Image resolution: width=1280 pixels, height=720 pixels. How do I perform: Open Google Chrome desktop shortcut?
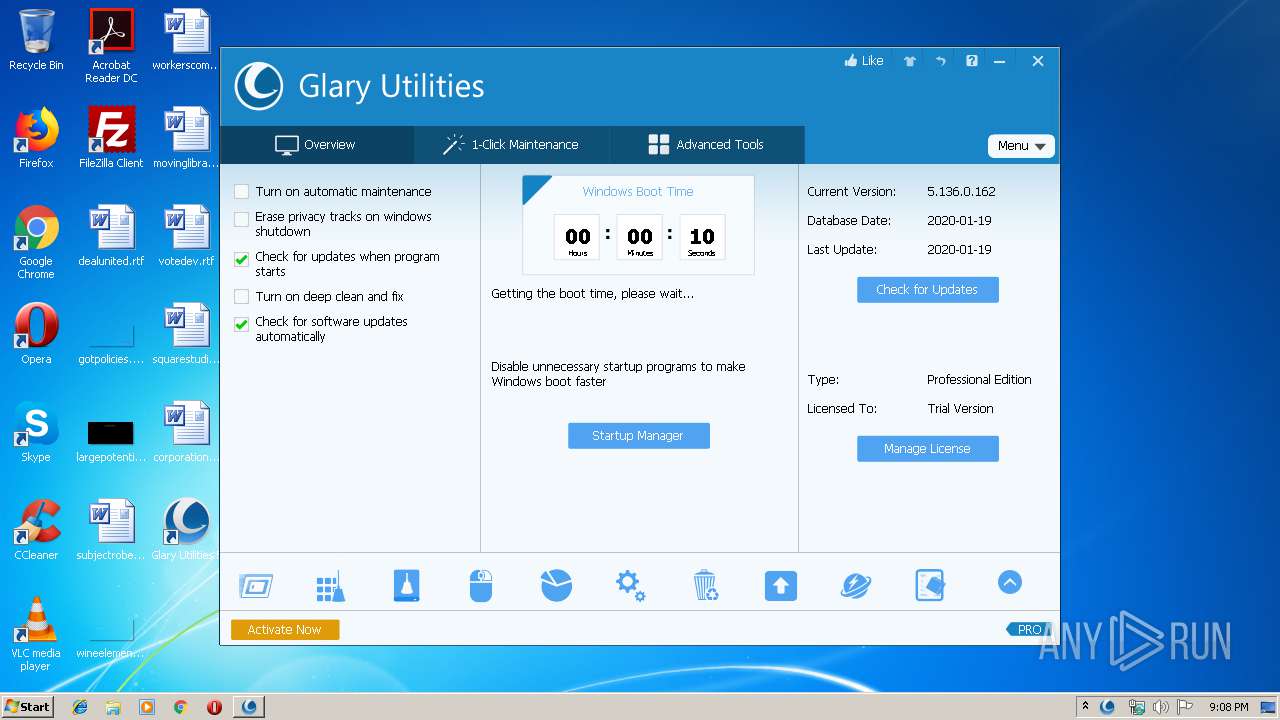pos(36,242)
